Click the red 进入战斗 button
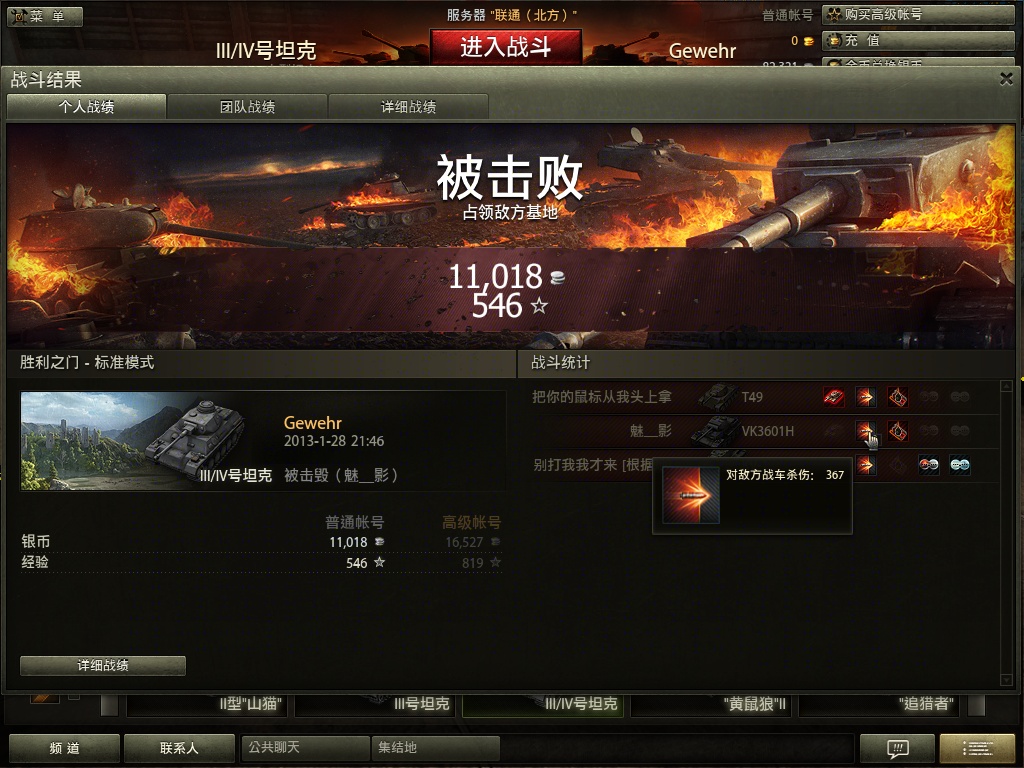1024x768 pixels. coord(505,47)
